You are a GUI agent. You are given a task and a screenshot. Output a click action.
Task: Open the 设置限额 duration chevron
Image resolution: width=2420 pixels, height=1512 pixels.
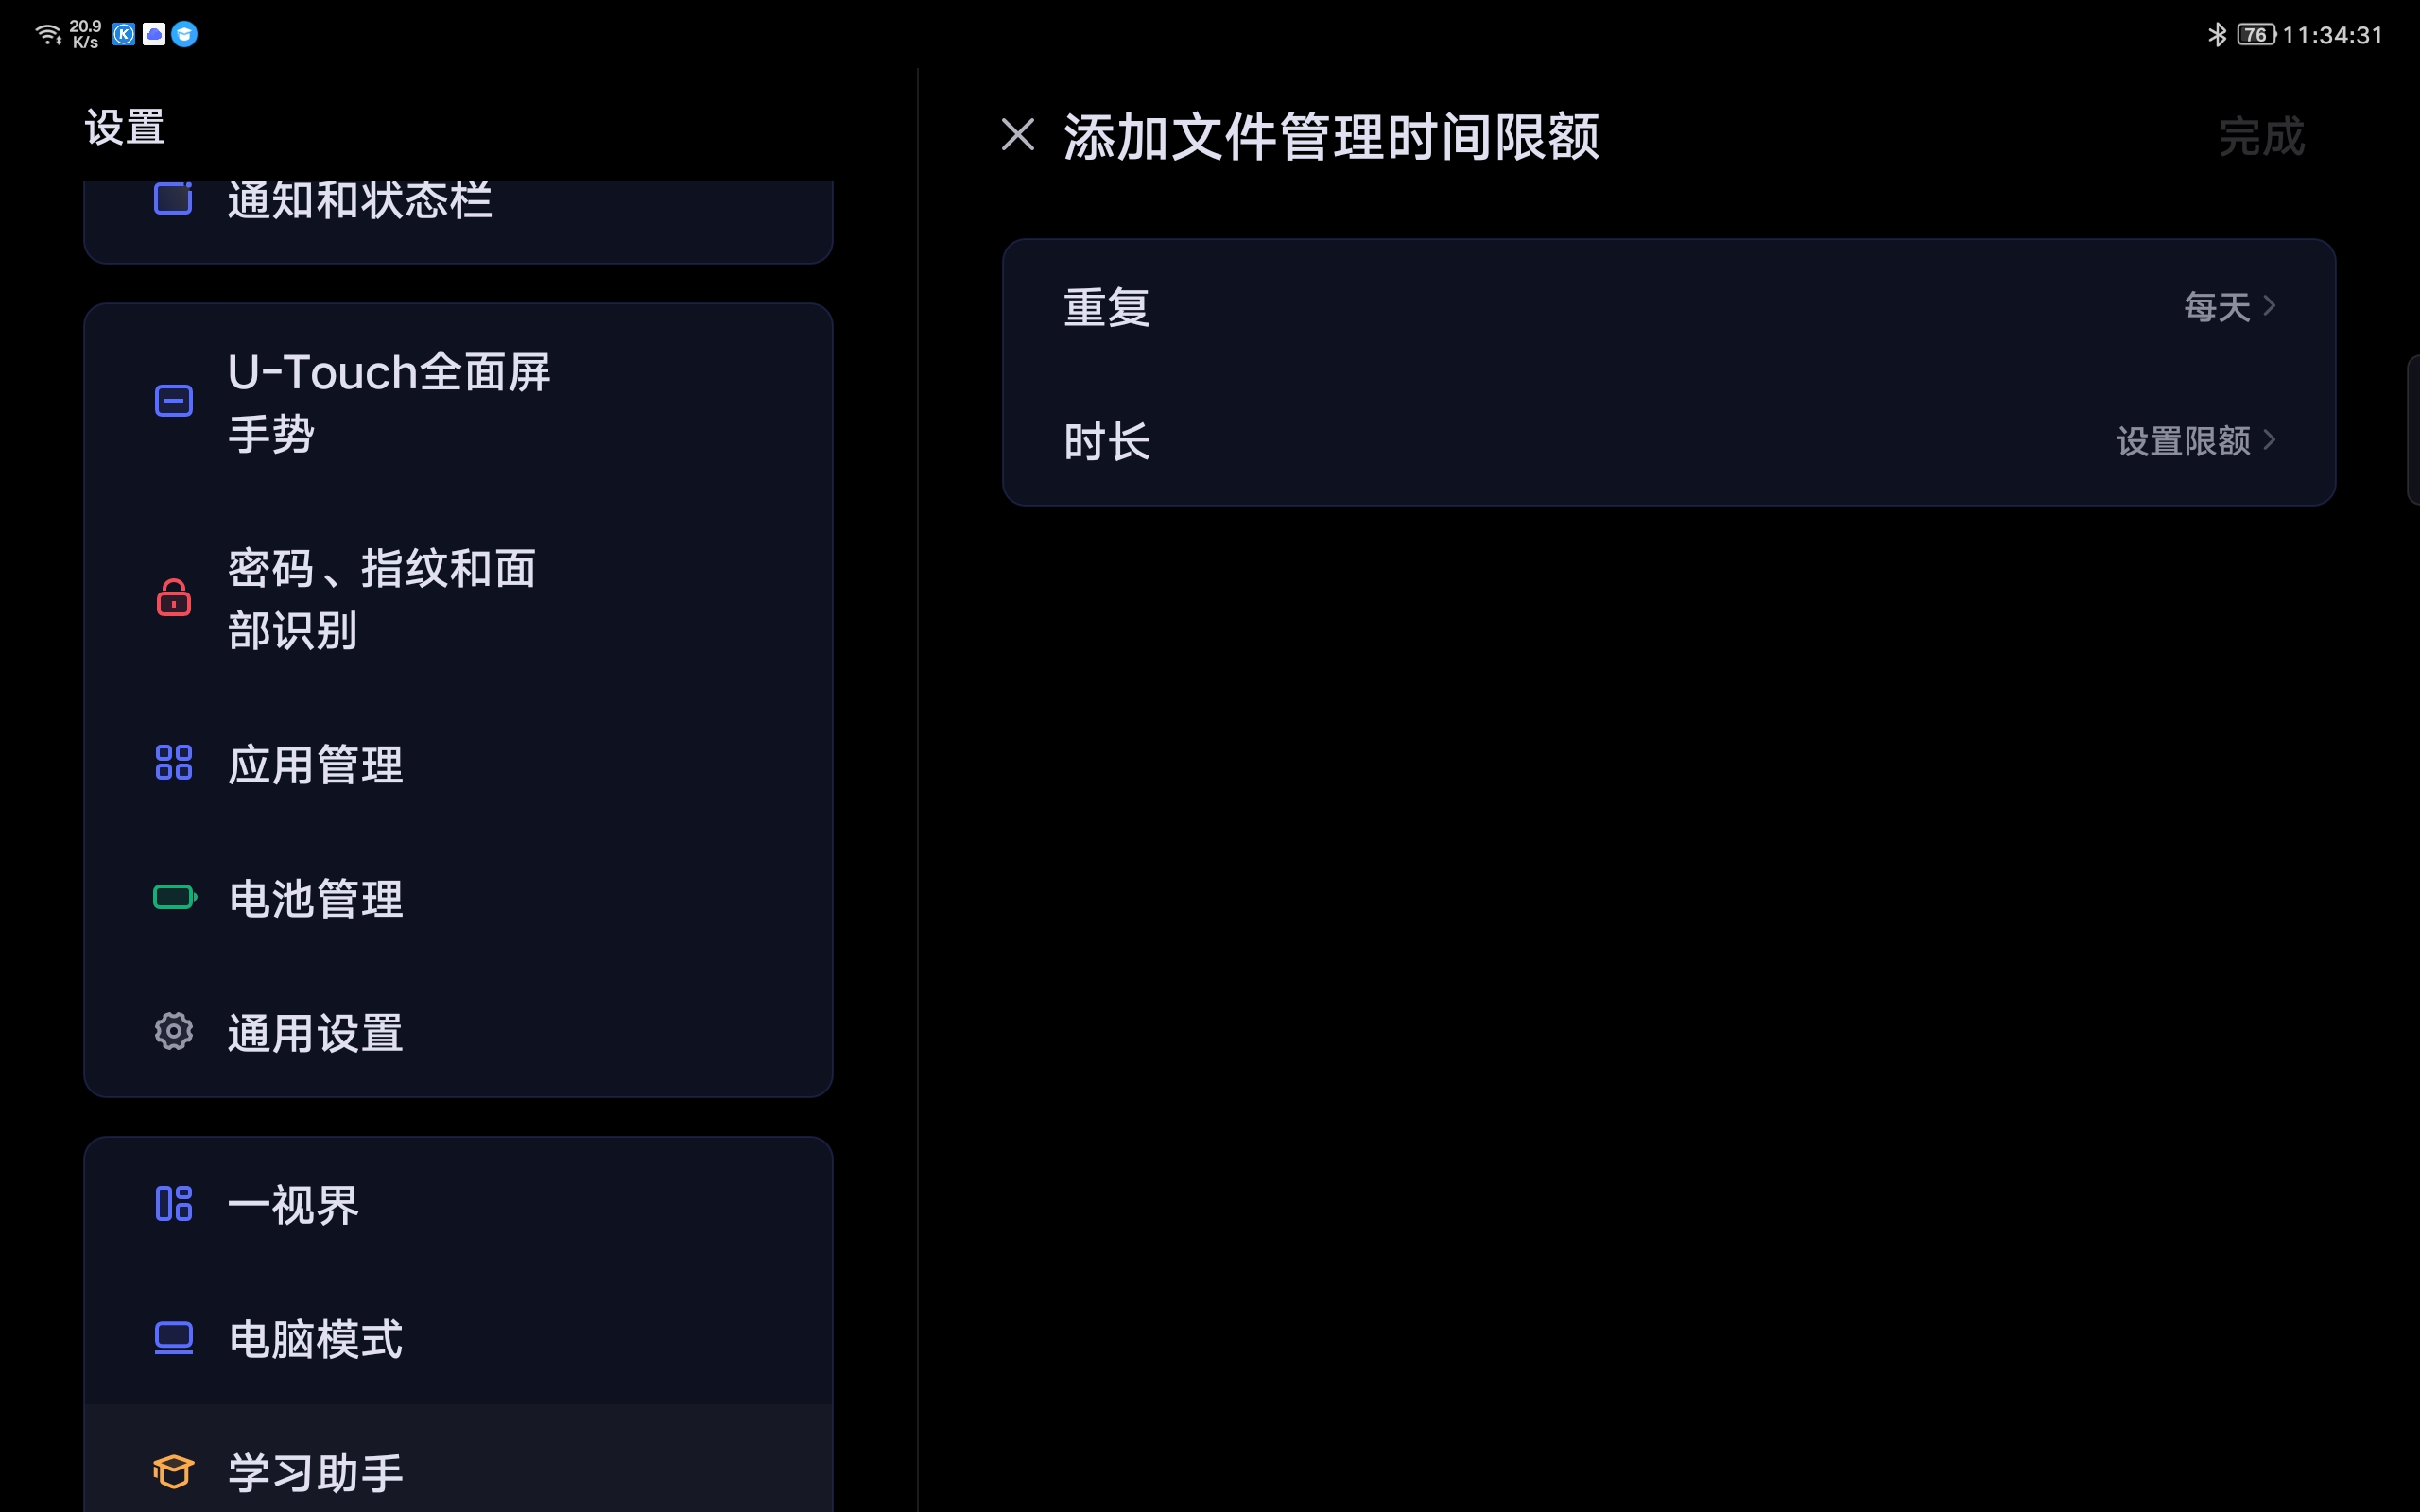tap(2269, 440)
